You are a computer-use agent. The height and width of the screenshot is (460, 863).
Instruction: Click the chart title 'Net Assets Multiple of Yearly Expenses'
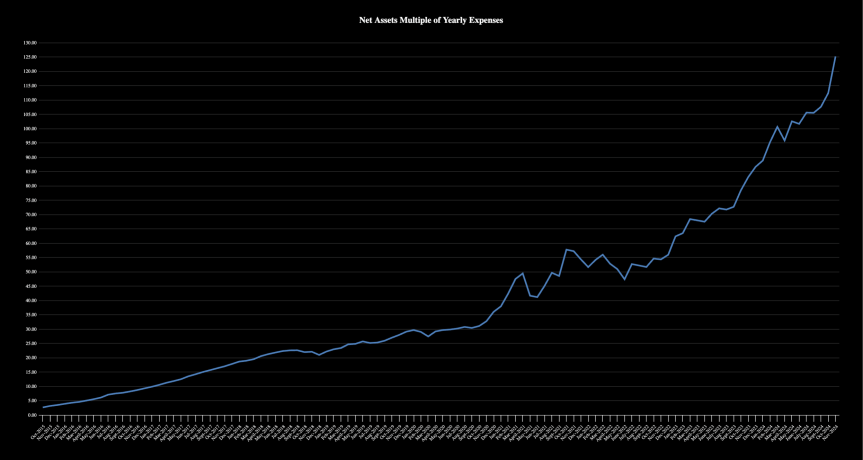(431, 20)
